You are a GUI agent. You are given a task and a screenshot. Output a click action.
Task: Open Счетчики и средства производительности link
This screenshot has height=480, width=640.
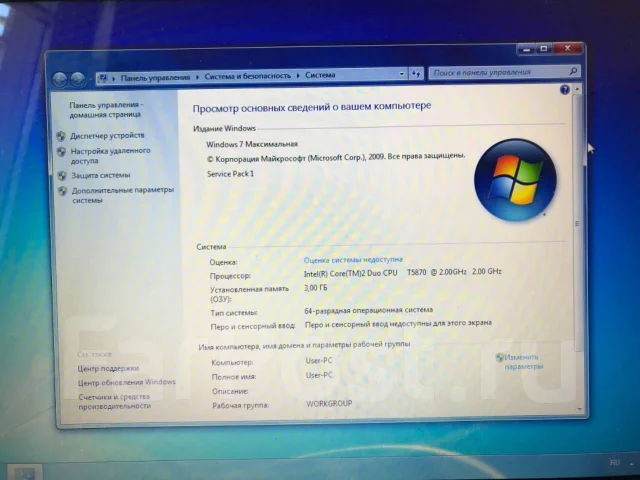115,402
